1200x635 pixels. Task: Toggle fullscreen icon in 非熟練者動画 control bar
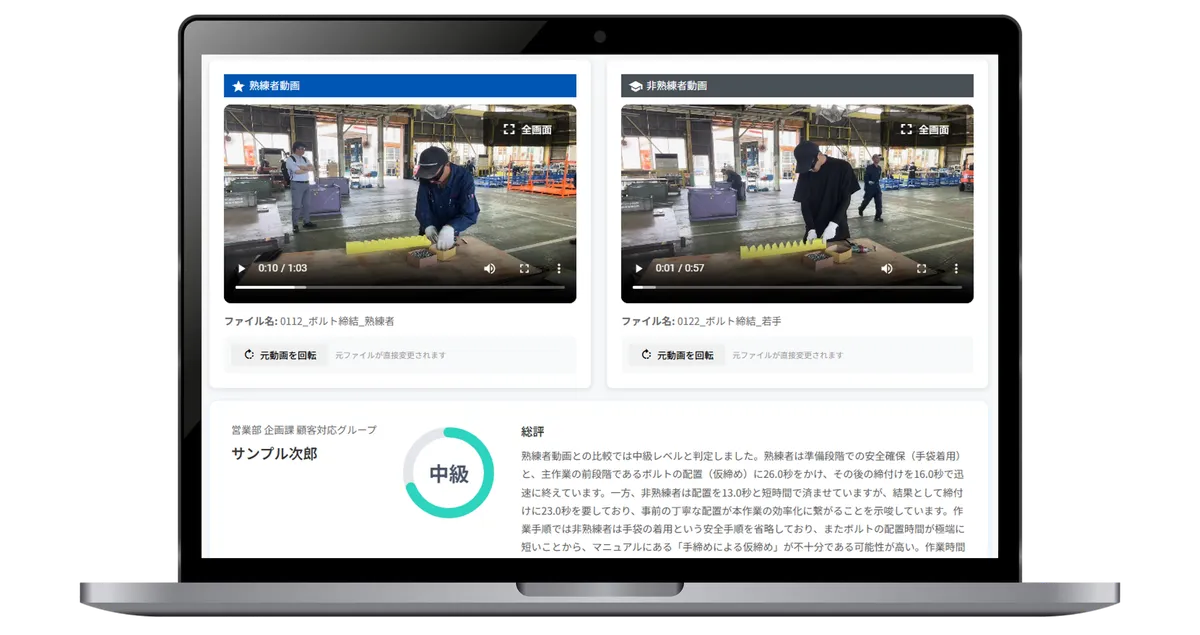click(x=921, y=269)
